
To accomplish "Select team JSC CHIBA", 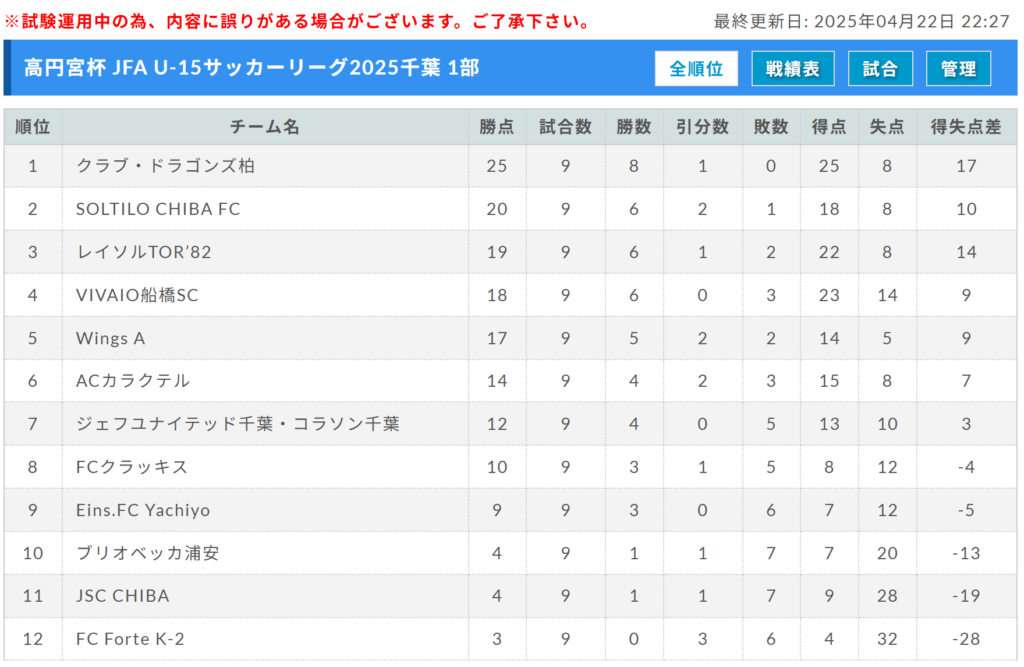I will pos(123,596).
